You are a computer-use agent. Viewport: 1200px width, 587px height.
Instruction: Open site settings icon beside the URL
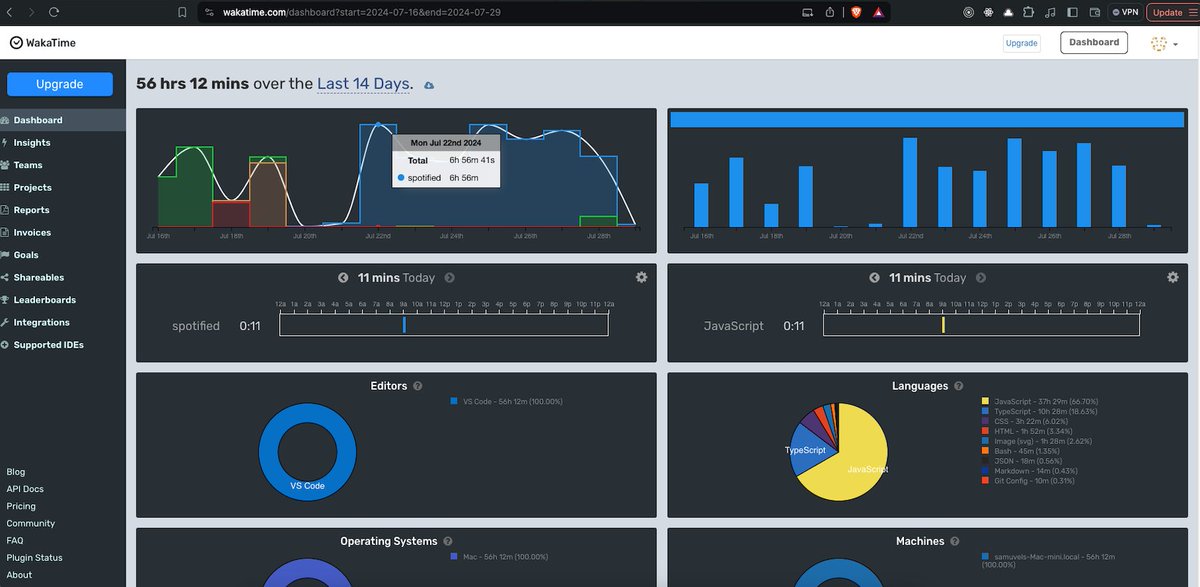[208, 12]
